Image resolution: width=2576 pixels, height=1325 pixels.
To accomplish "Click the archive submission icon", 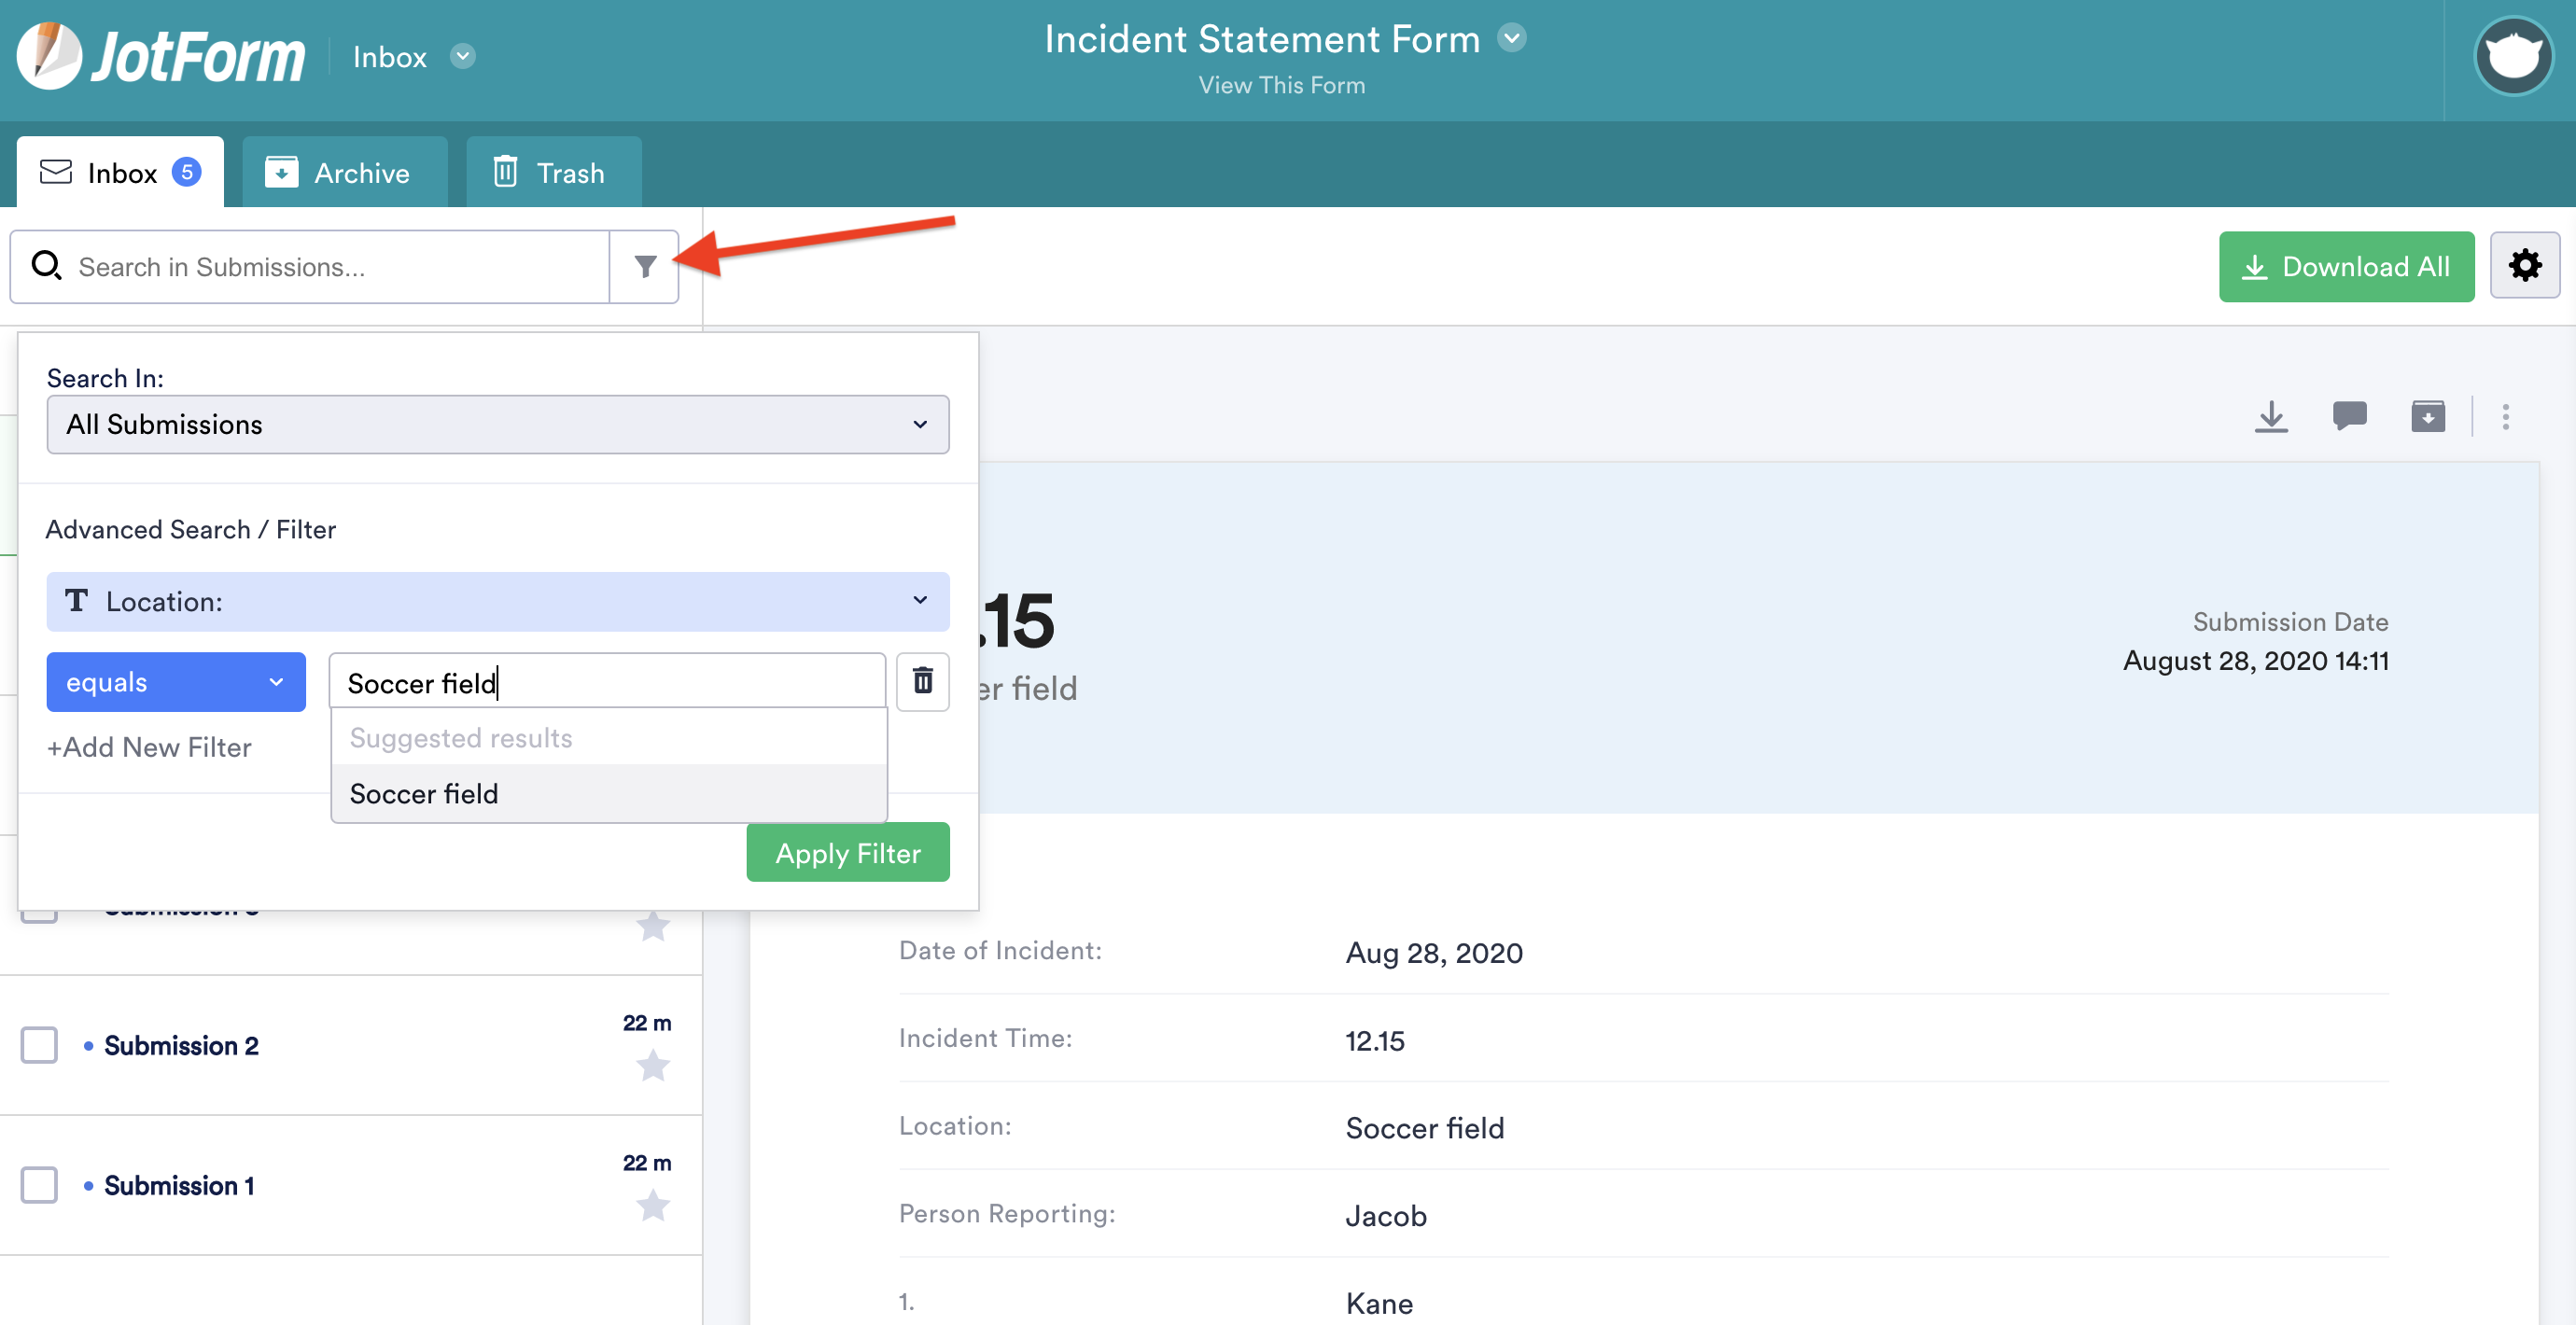I will (2427, 416).
